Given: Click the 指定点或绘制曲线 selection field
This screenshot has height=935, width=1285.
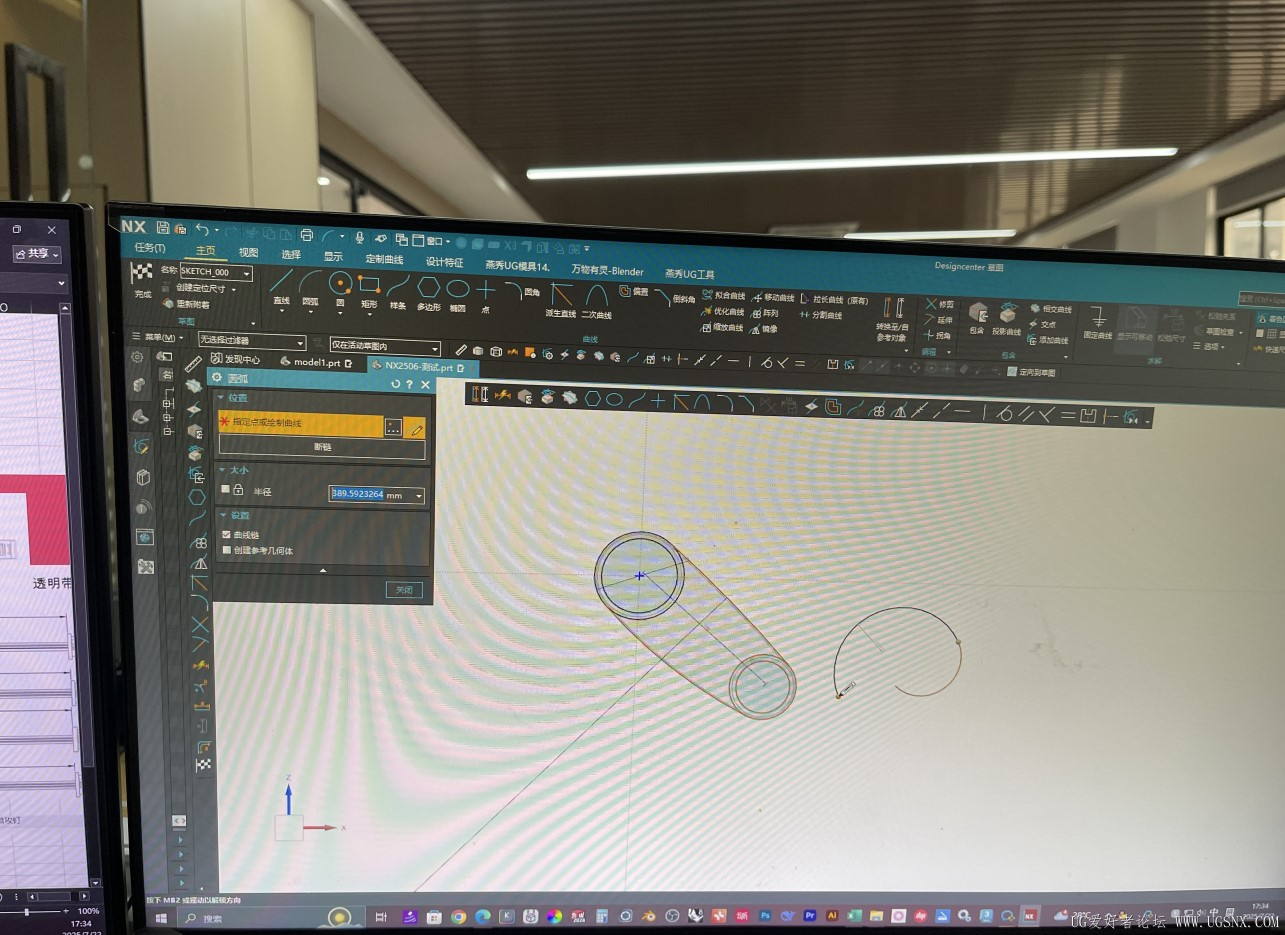Looking at the screenshot, I should 301,424.
